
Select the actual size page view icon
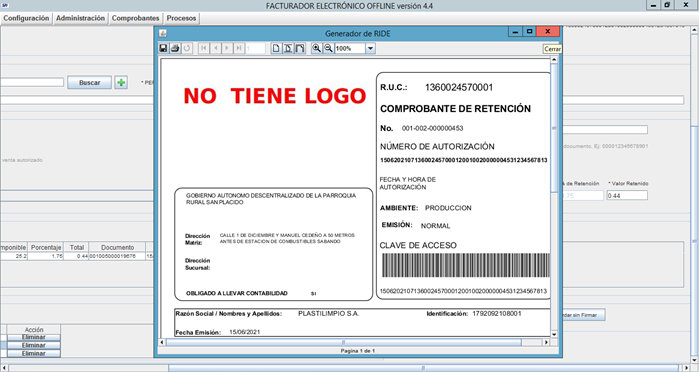pos(276,48)
